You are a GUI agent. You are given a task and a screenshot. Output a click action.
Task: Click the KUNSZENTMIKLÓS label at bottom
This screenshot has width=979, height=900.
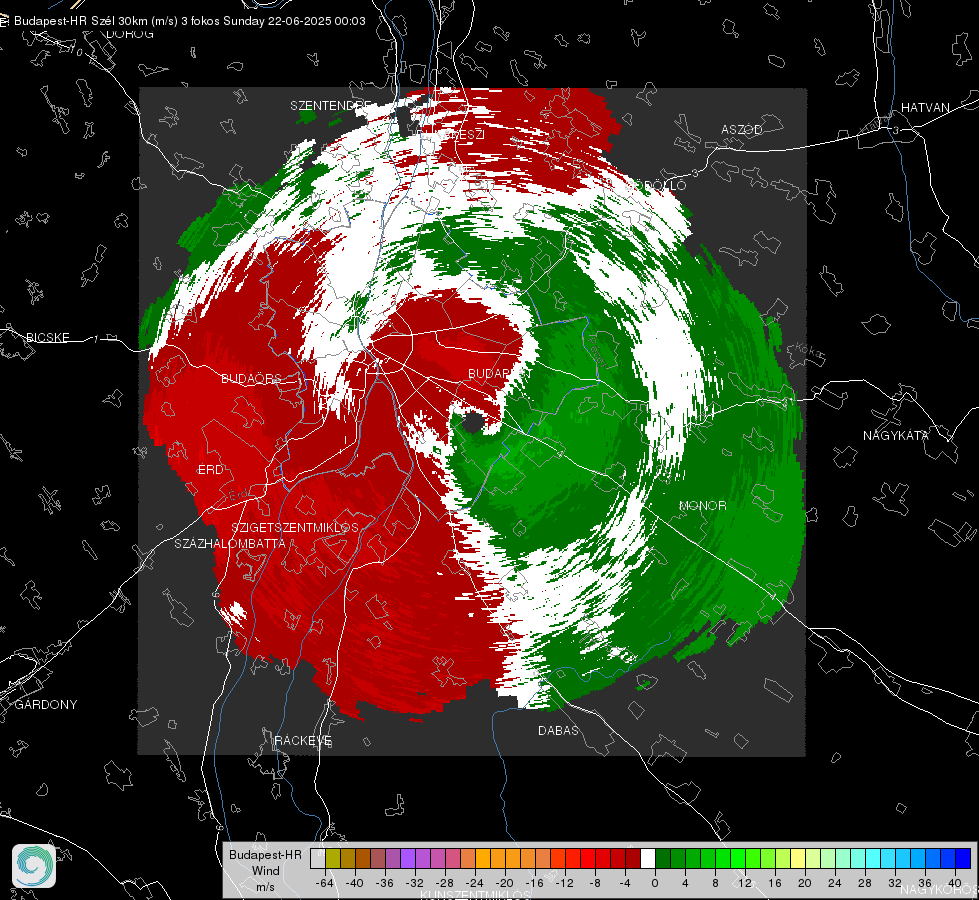pos(476,895)
